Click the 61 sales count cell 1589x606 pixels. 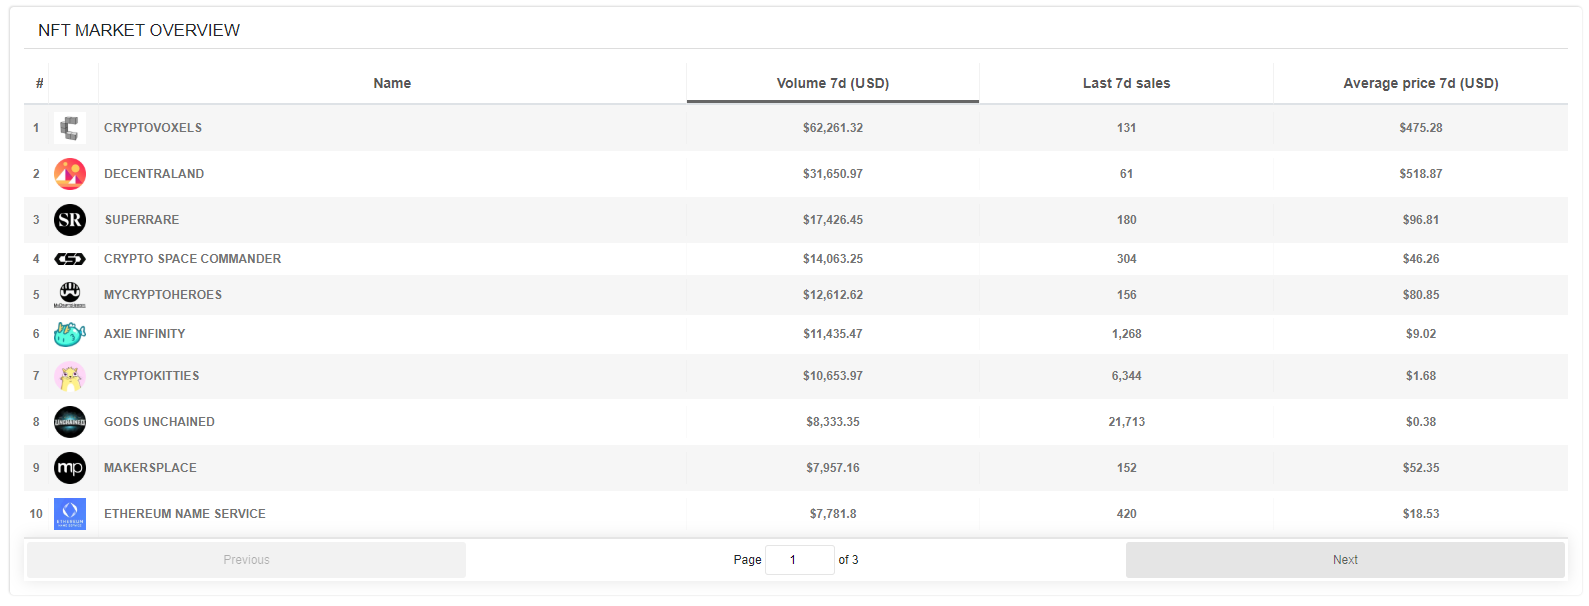(1126, 174)
